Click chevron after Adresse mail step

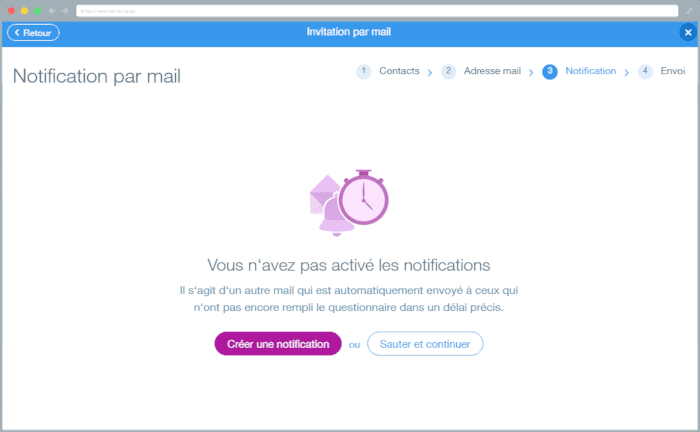(531, 72)
